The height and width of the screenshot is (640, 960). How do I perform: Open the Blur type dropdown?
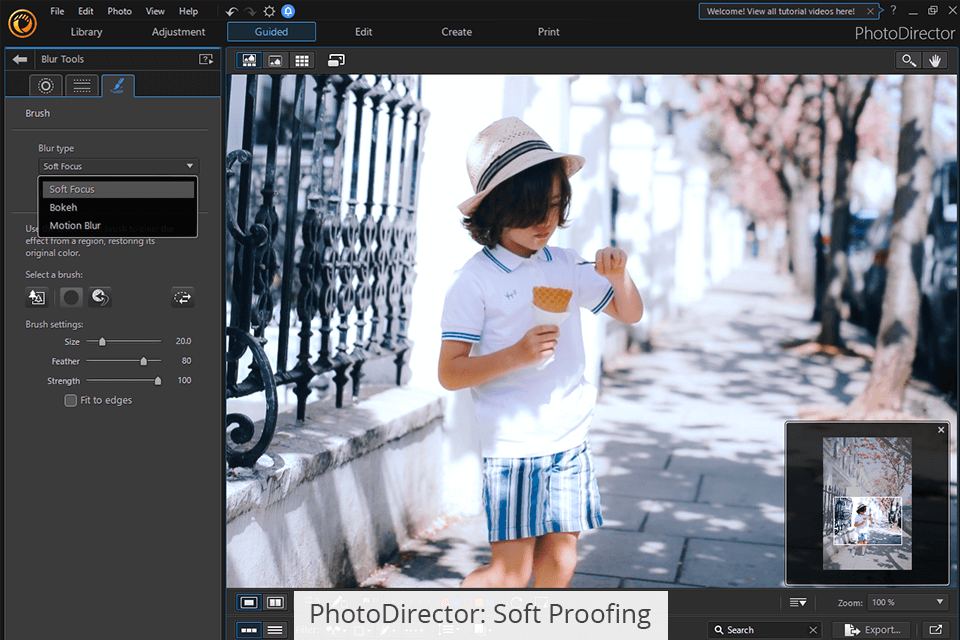point(119,167)
